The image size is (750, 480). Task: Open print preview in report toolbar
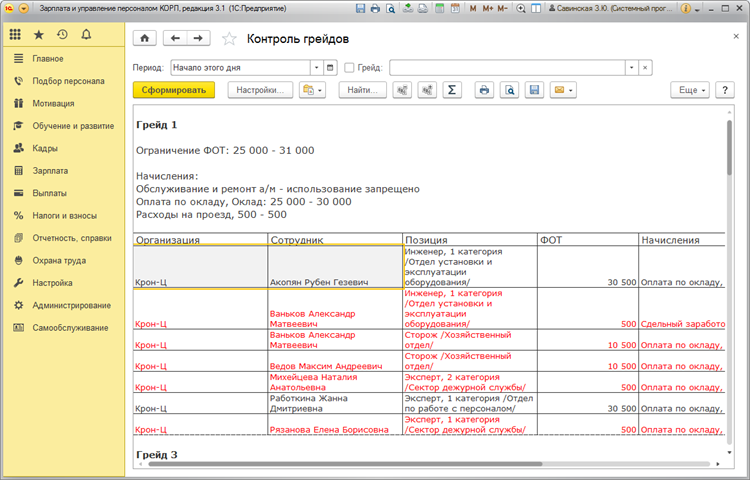tap(509, 90)
